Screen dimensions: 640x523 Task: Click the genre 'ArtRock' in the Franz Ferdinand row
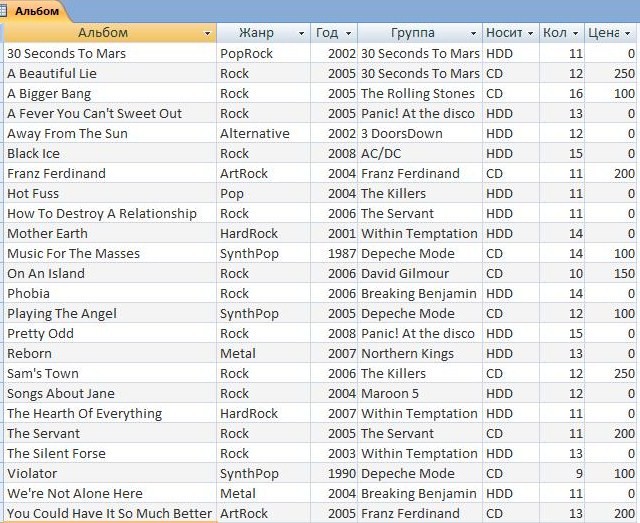pos(264,174)
